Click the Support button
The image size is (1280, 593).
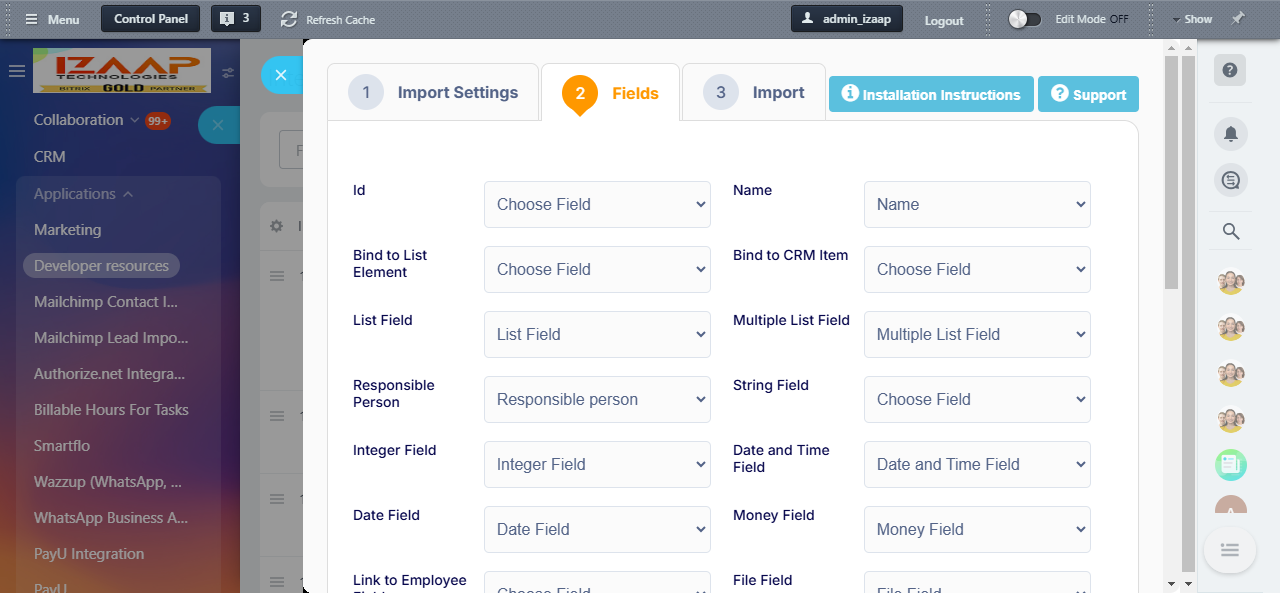1088,94
